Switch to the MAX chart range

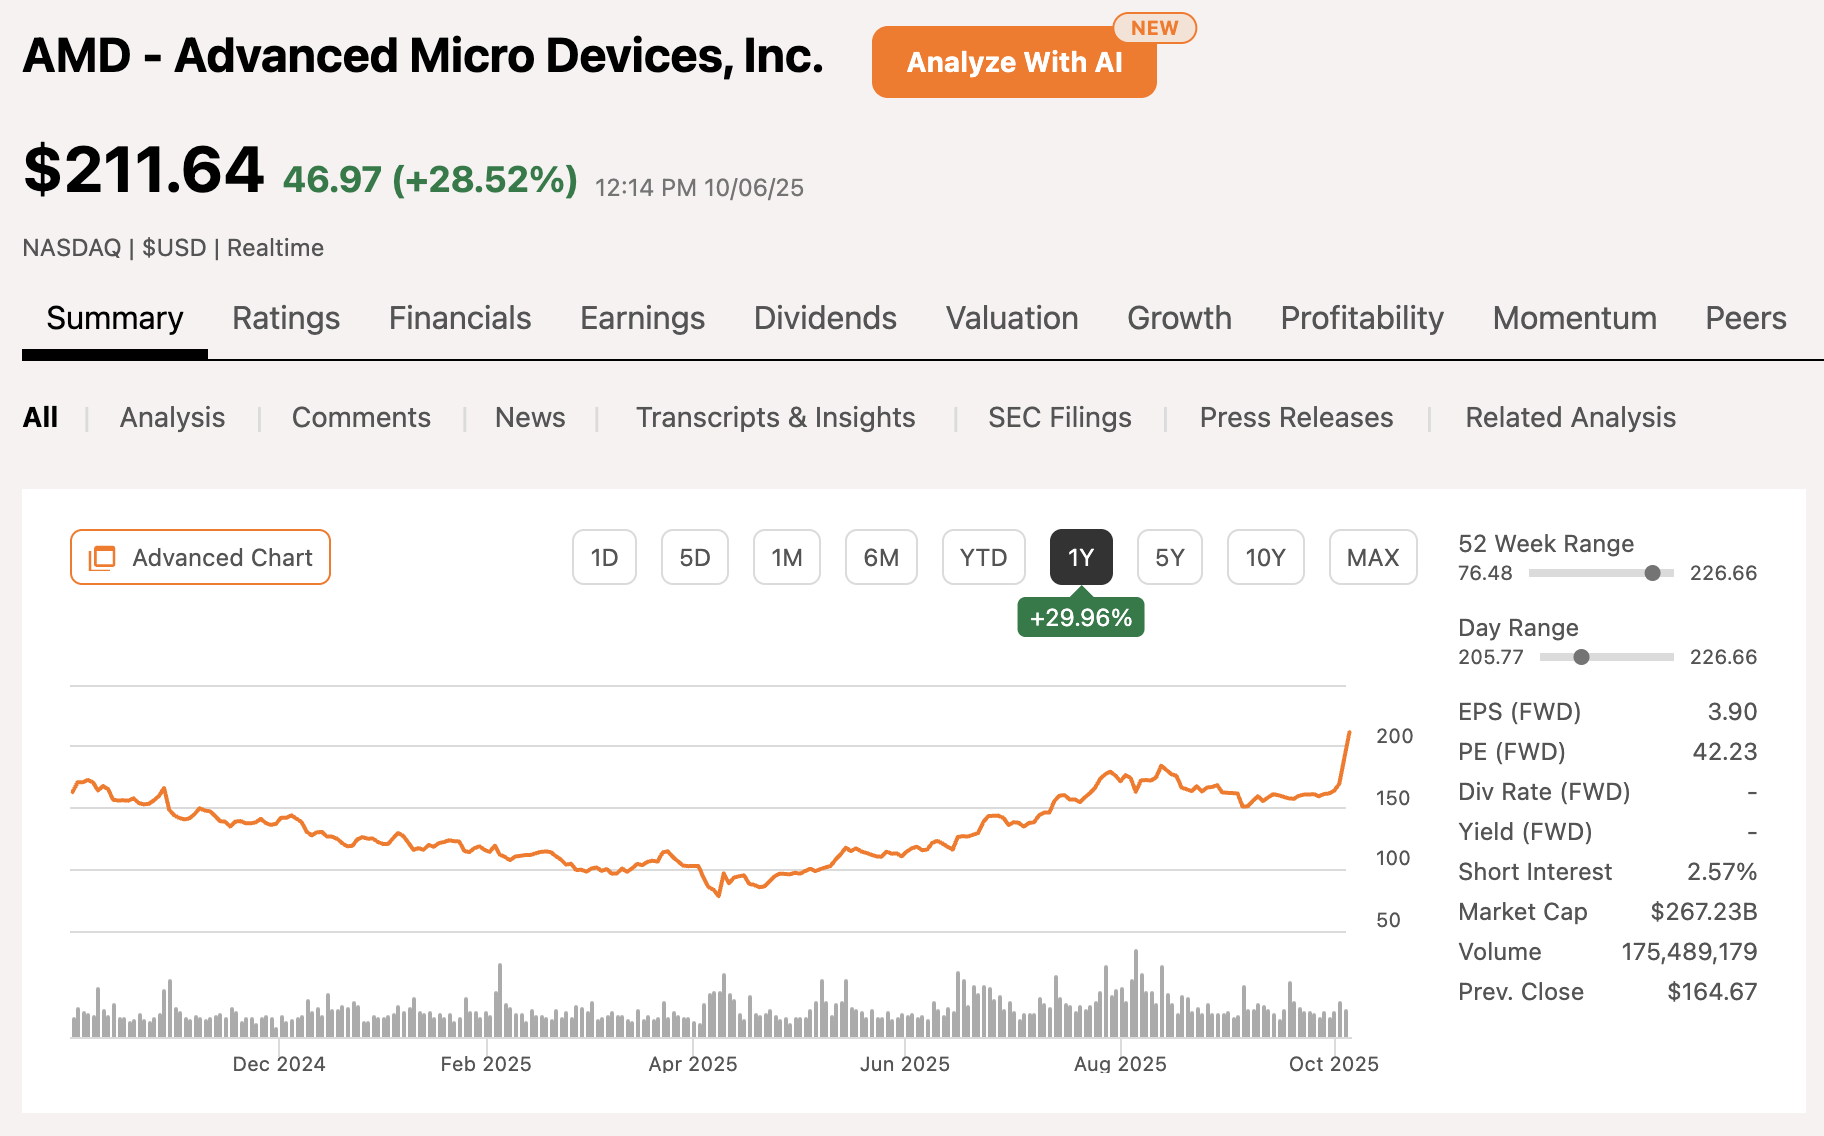tap(1372, 557)
